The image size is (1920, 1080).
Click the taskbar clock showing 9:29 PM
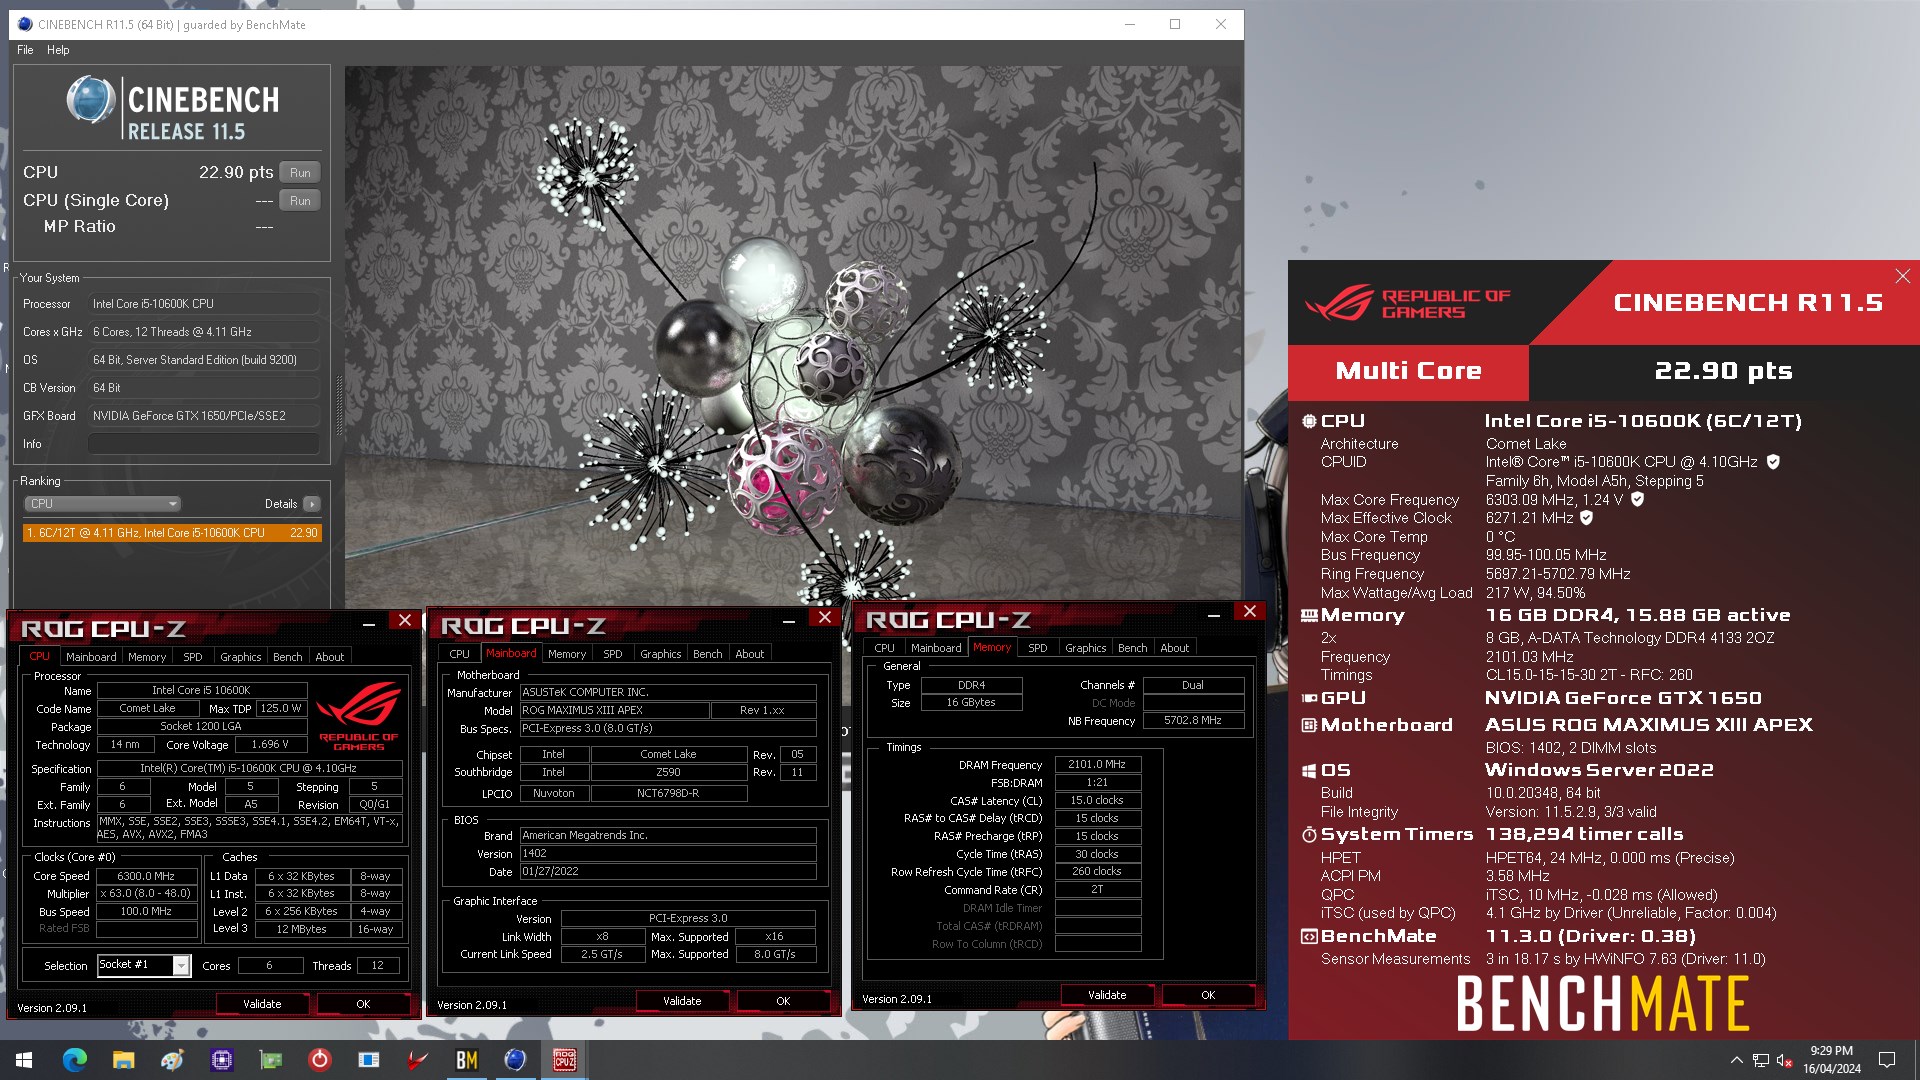coord(1831,1060)
